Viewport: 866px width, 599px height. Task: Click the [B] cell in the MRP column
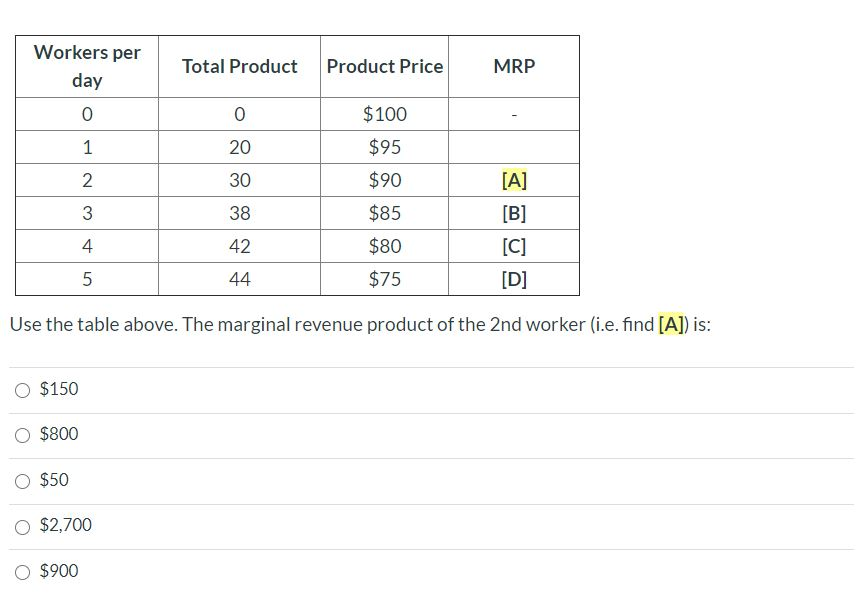click(x=513, y=212)
